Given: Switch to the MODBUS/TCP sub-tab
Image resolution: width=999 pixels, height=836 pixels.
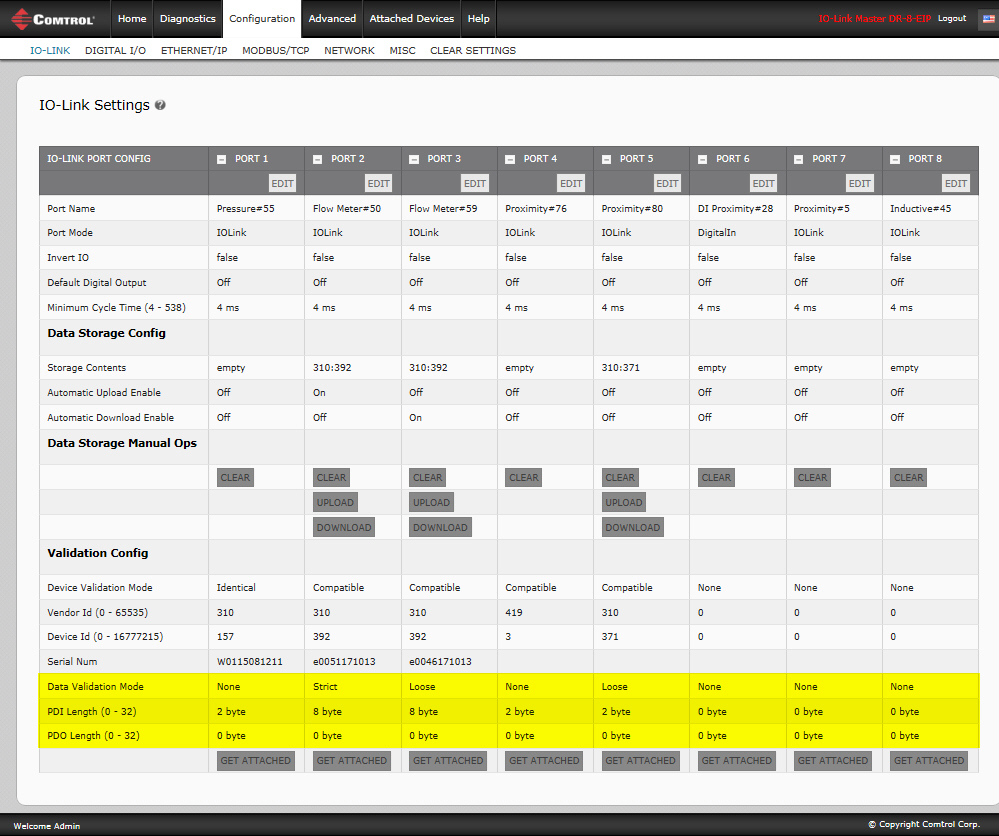Looking at the screenshot, I should pyautogui.click(x=275, y=50).
